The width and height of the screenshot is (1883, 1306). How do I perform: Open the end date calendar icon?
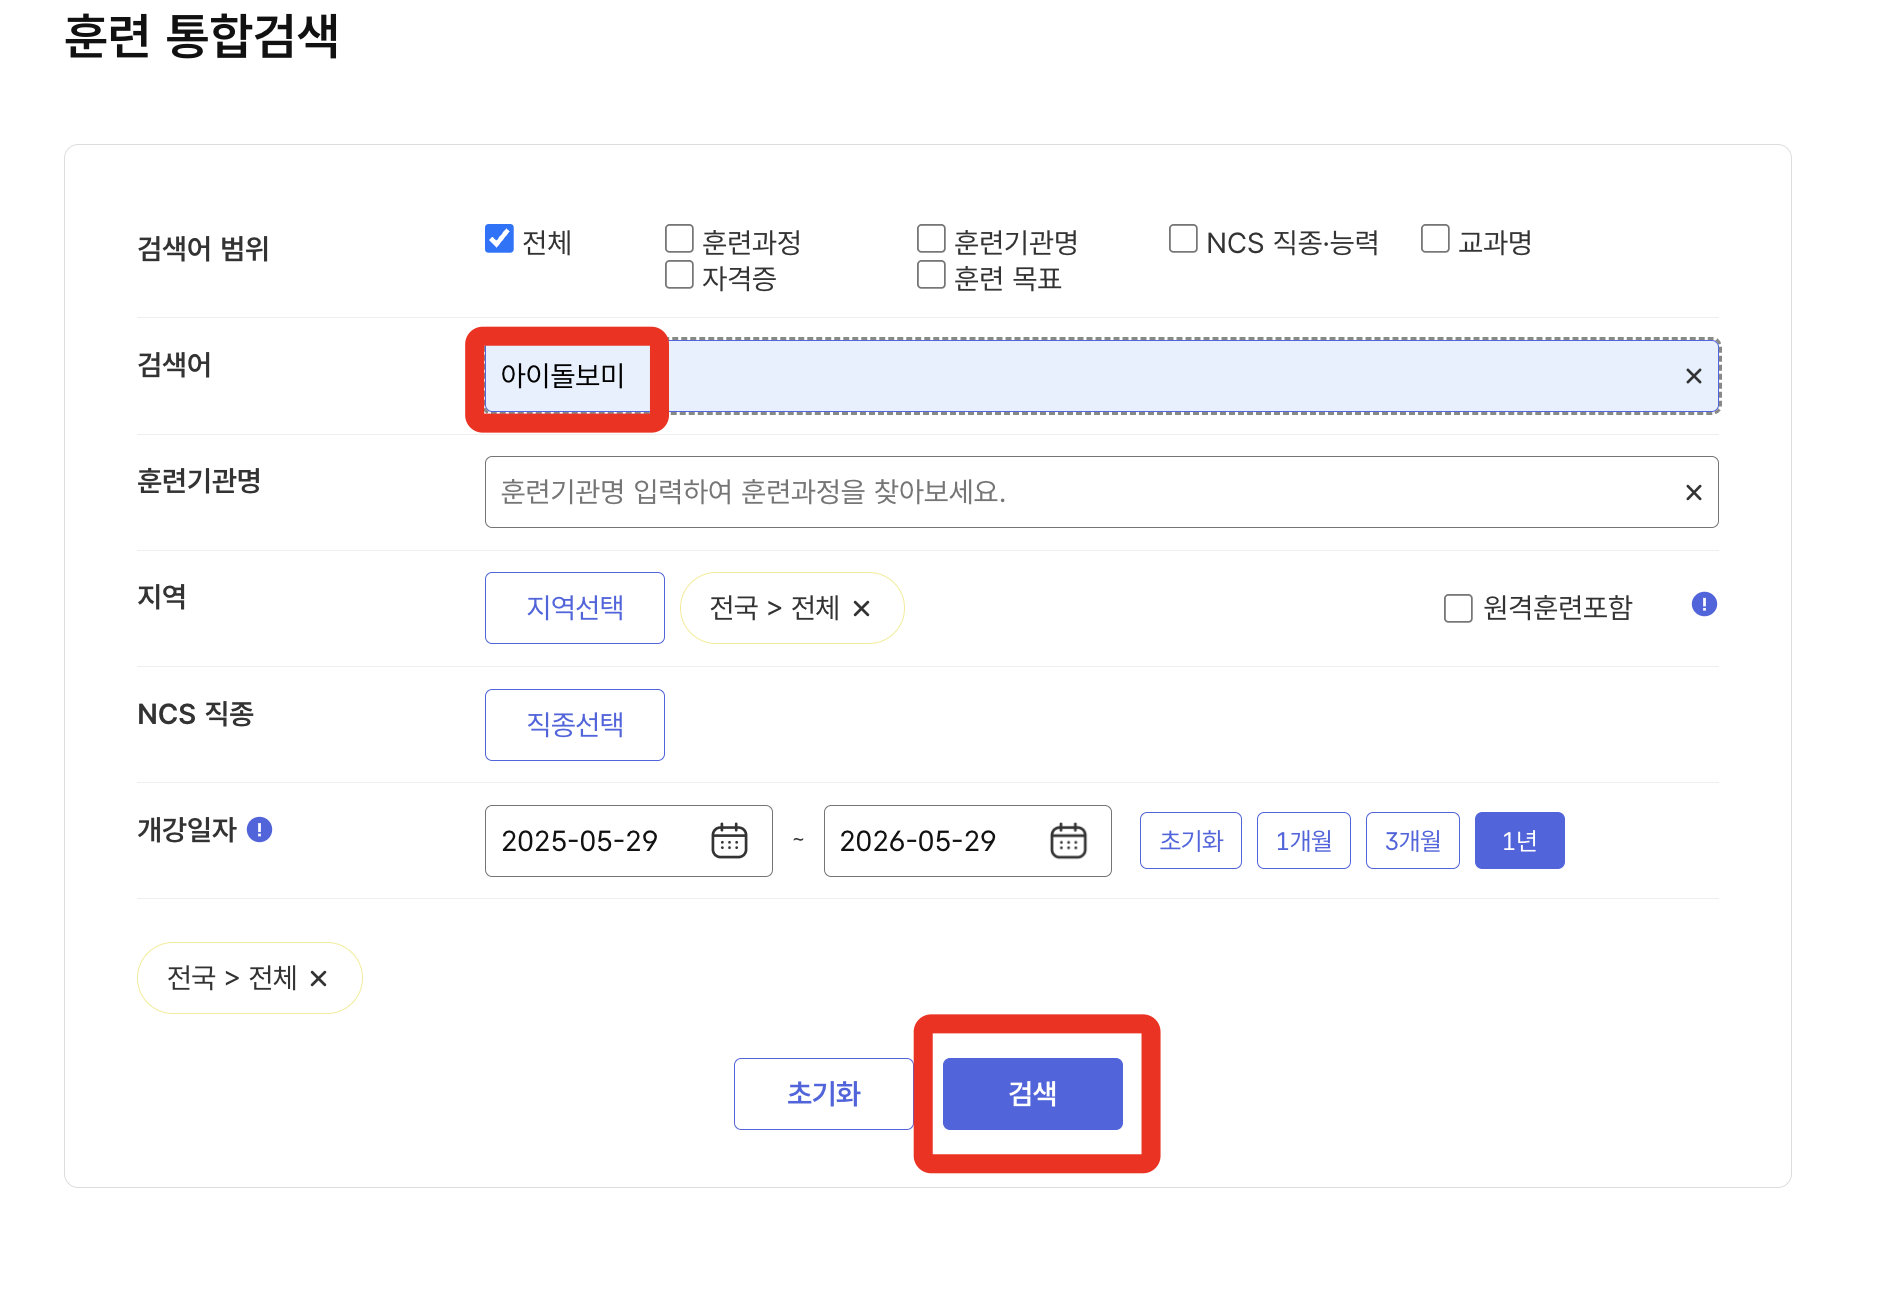pyautogui.click(x=1068, y=841)
